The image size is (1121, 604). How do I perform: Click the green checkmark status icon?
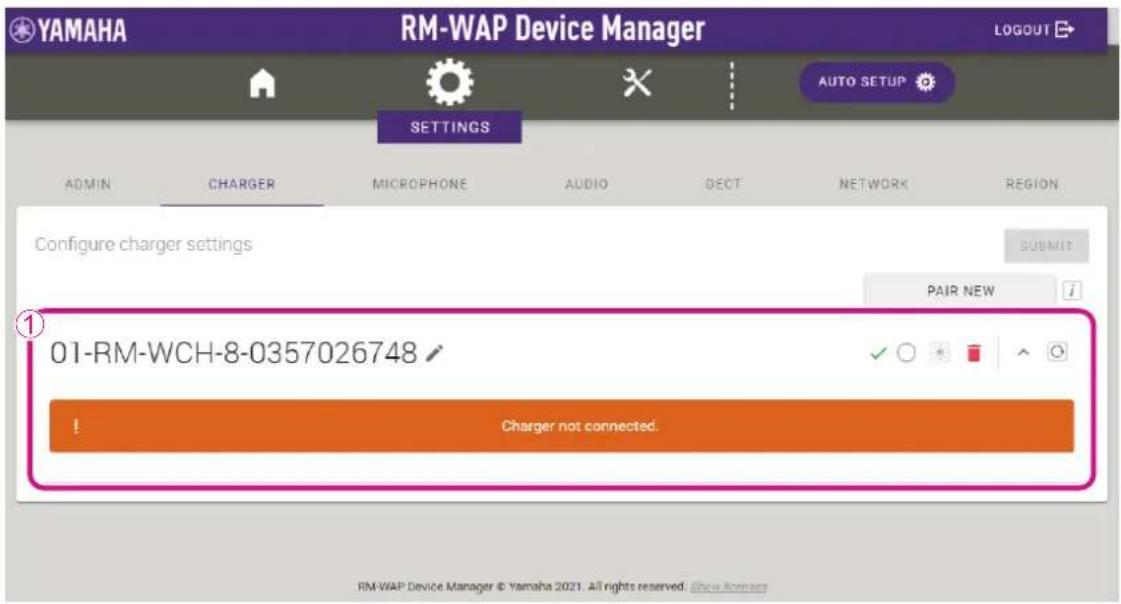(878, 353)
